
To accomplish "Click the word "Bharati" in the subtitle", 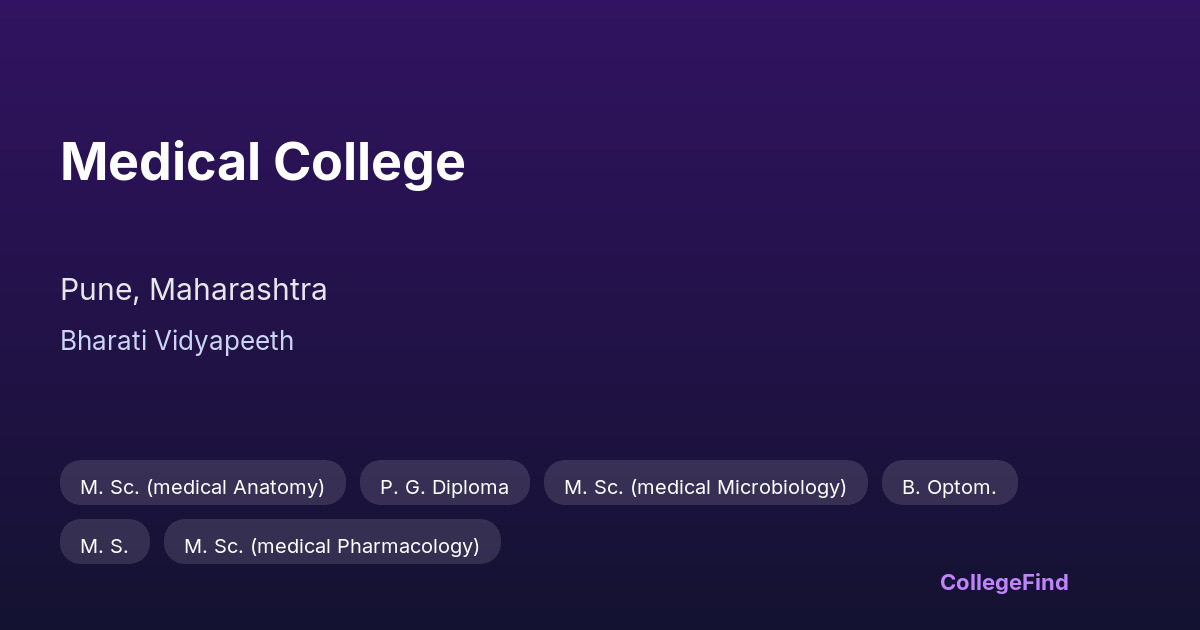I will coord(100,341).
